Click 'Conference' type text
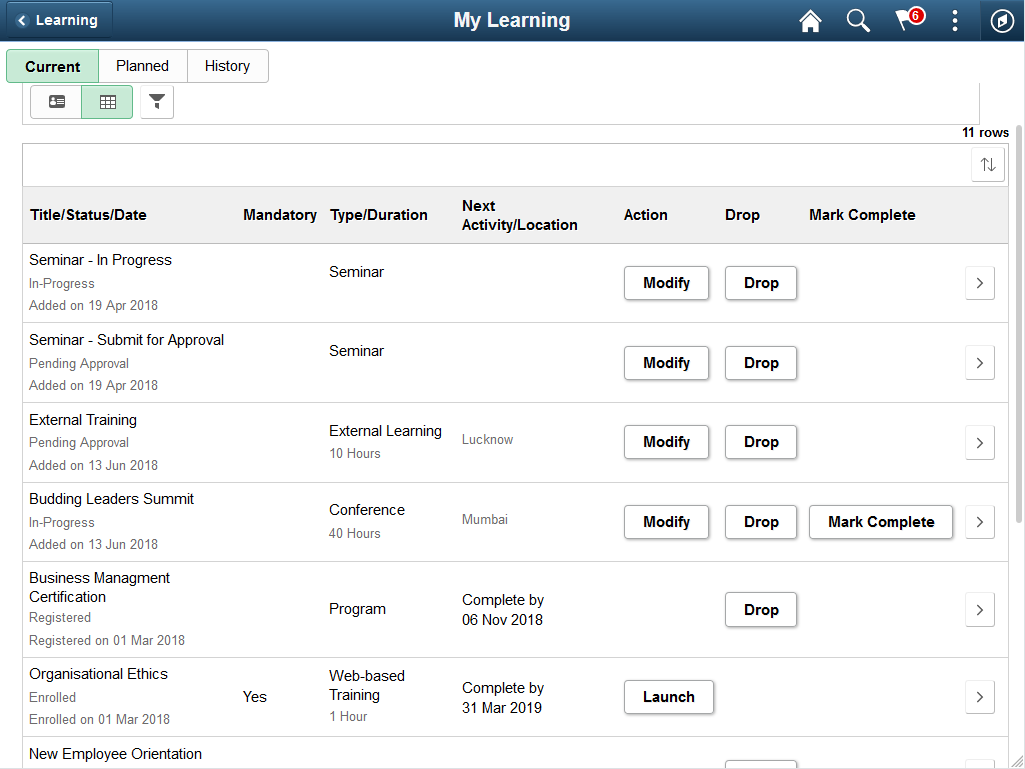Viewport: 1025px width, 769px height. pos(367,510)
